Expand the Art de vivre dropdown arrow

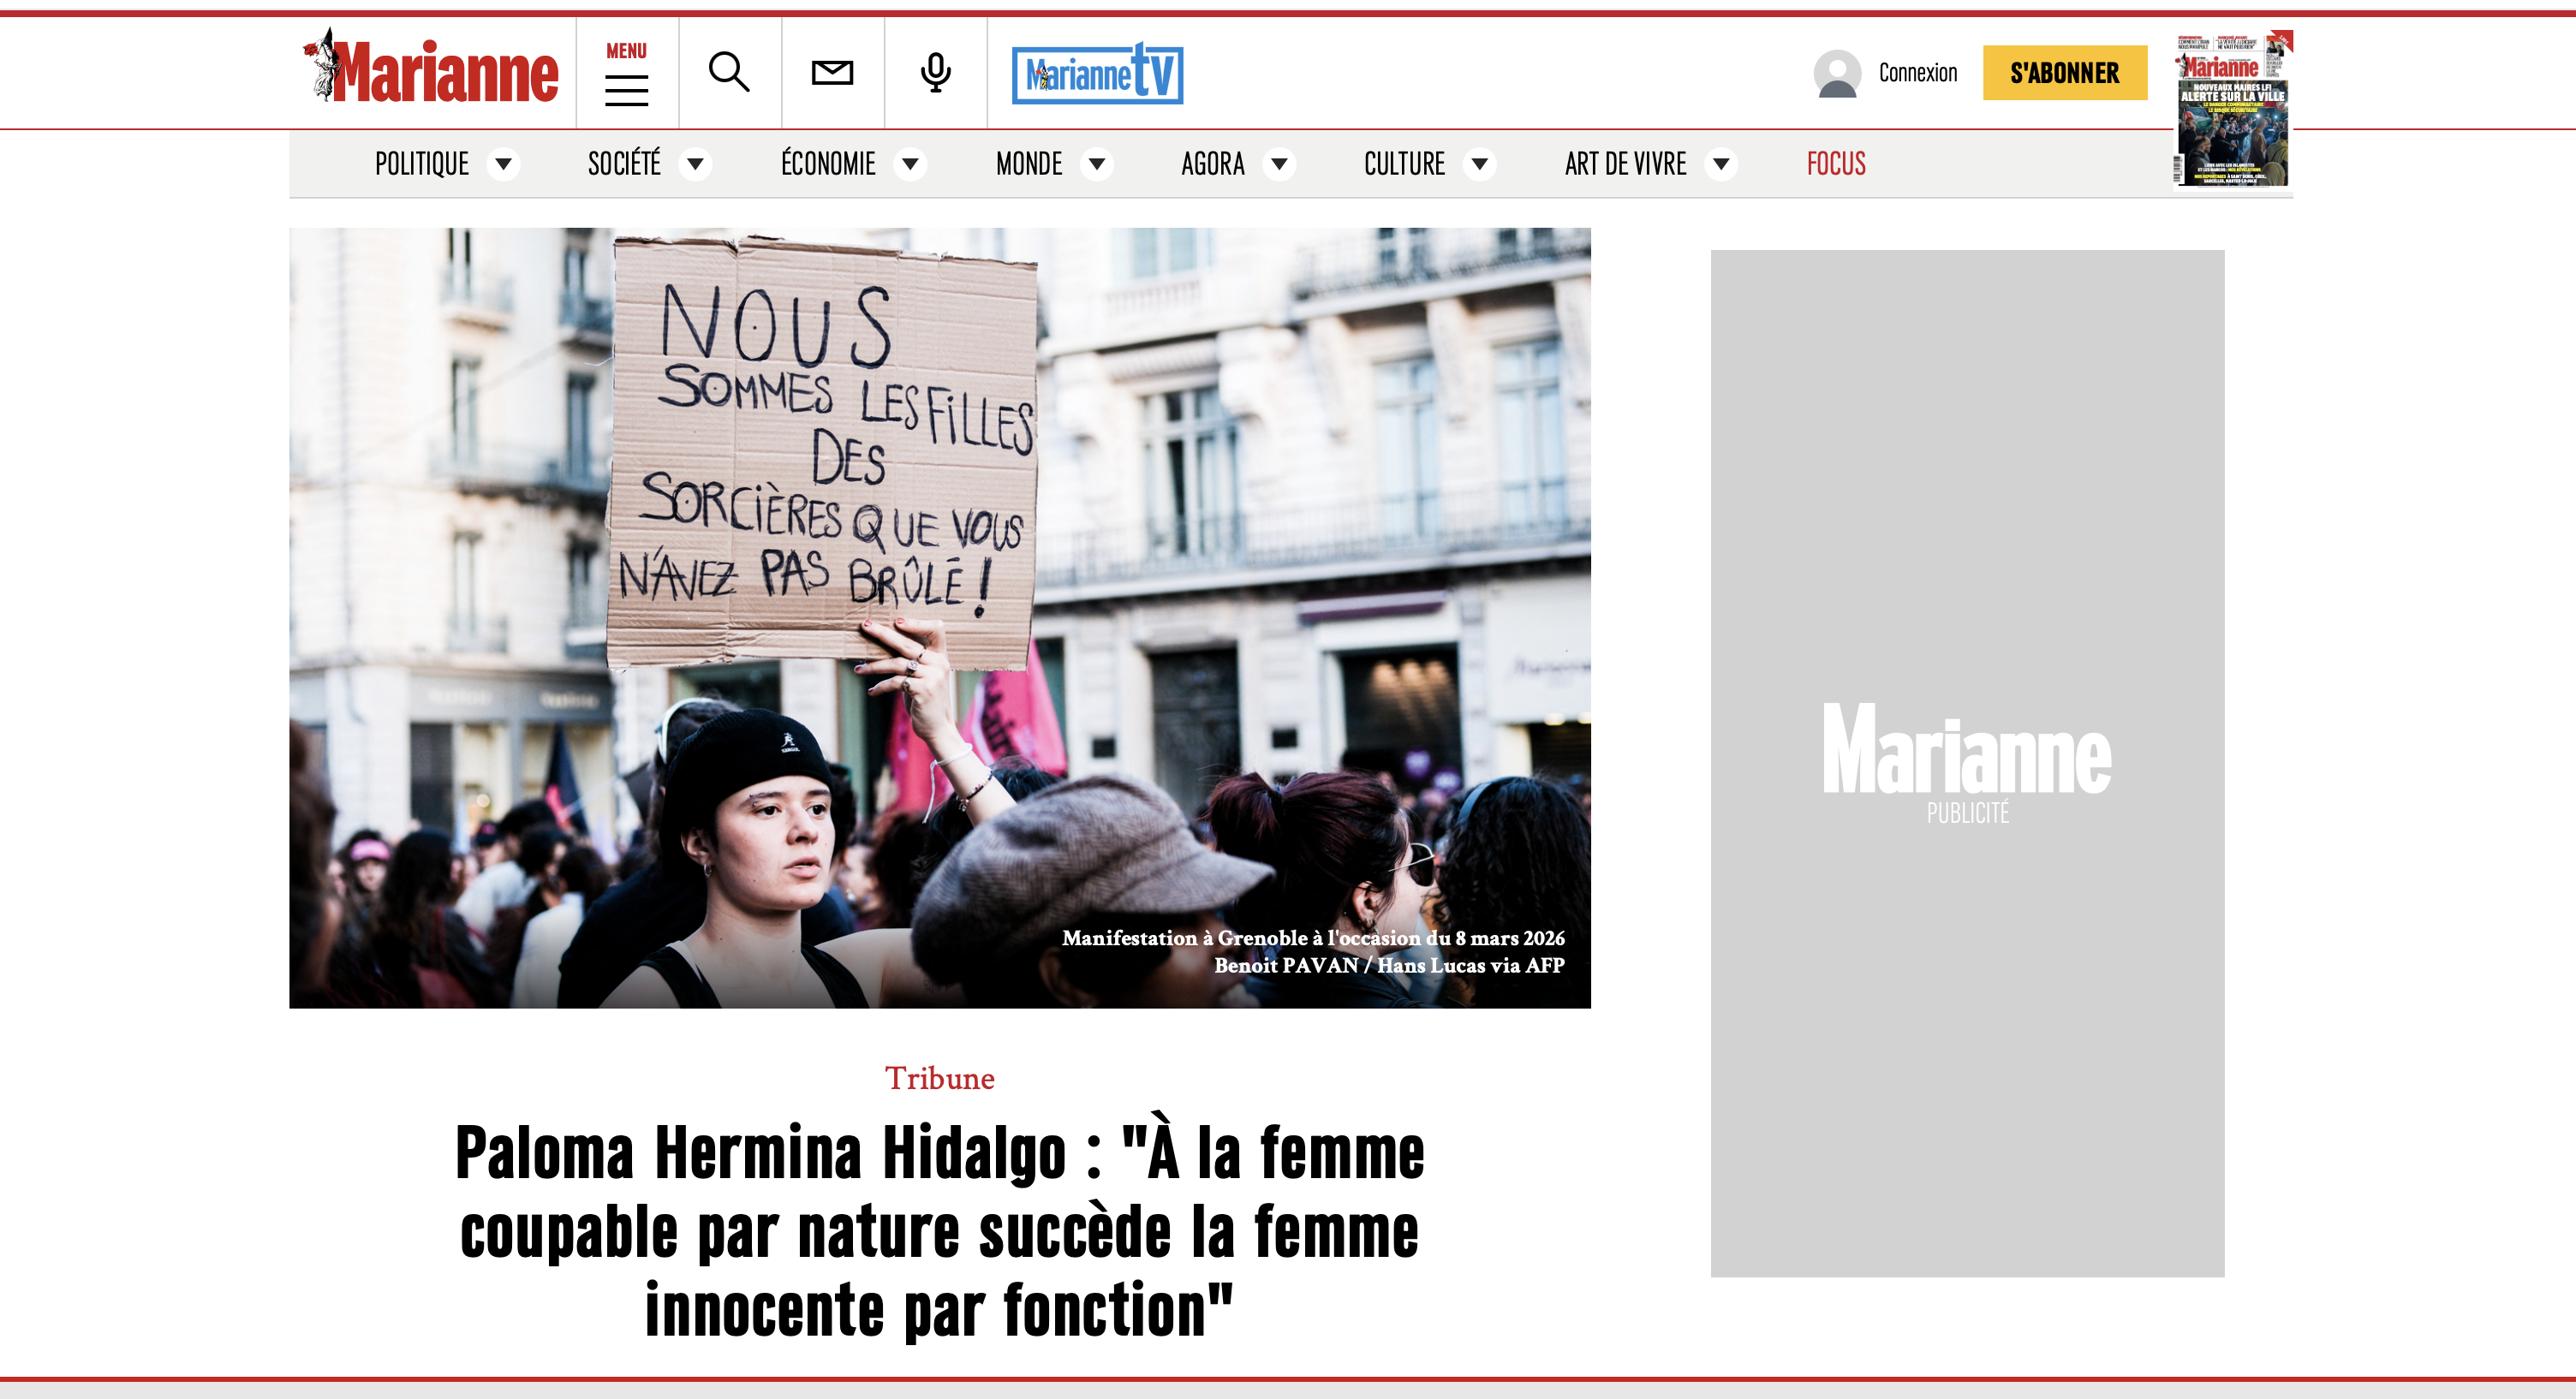point(1721,164)
